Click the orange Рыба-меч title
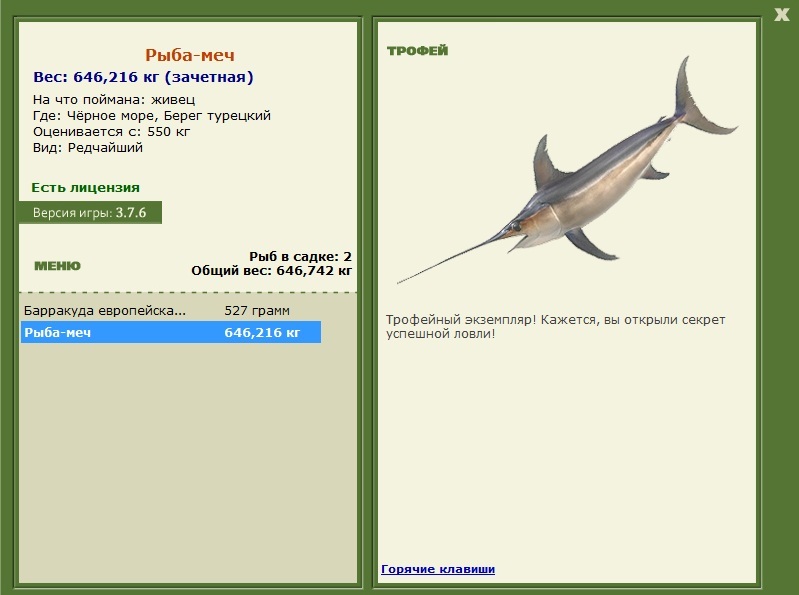This screenshot has height=595, width=799. 190,55
